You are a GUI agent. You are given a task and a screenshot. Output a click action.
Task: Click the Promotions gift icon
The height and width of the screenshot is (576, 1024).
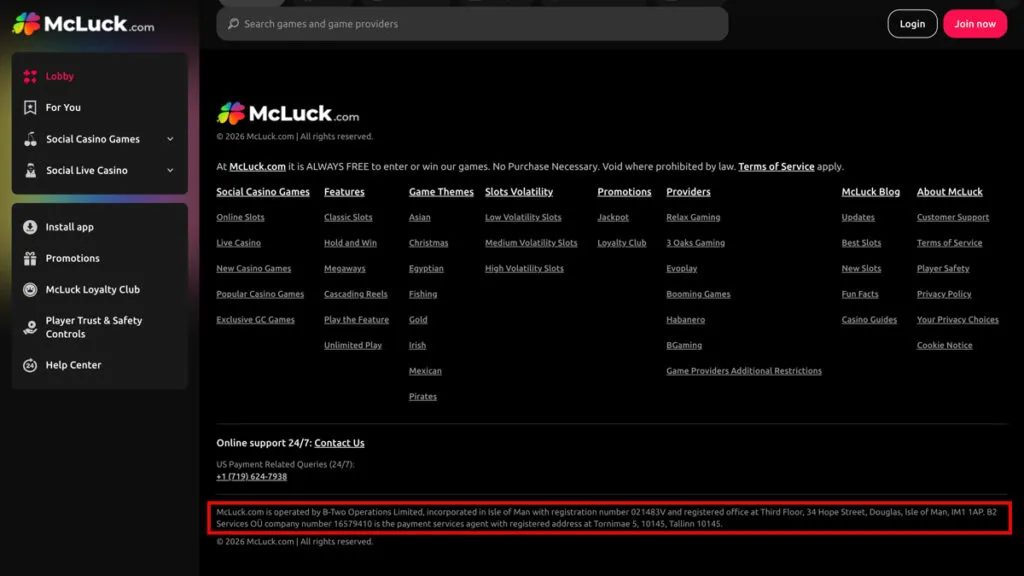coord(30,259)
